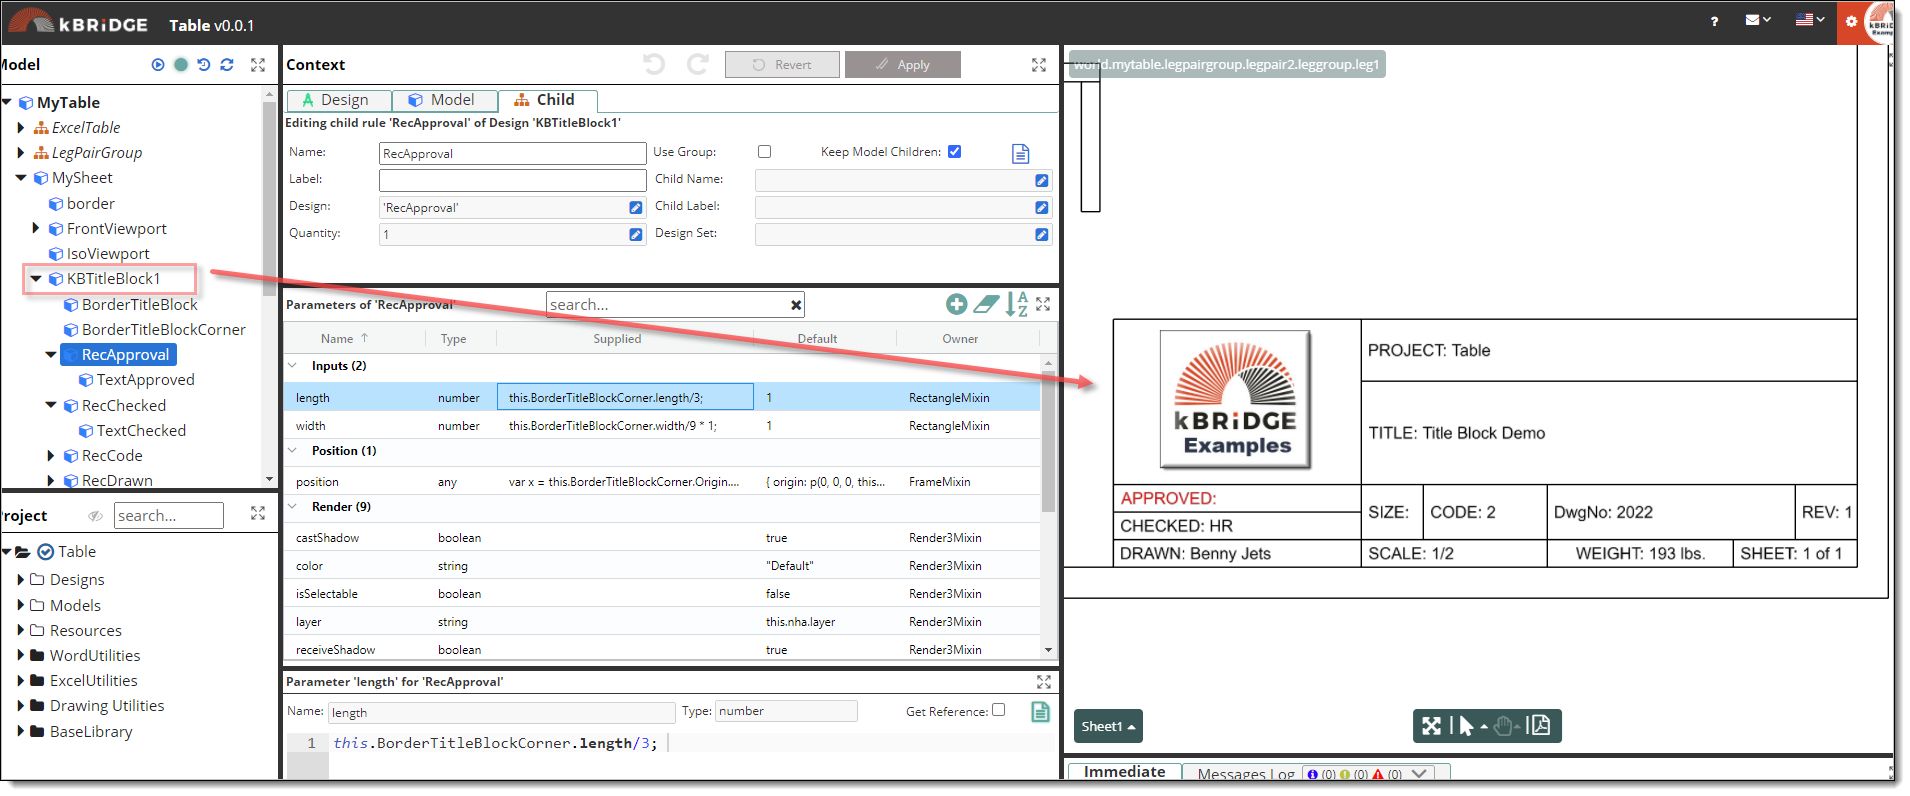Expand the ExcelTable tree node

coord(21,128)
